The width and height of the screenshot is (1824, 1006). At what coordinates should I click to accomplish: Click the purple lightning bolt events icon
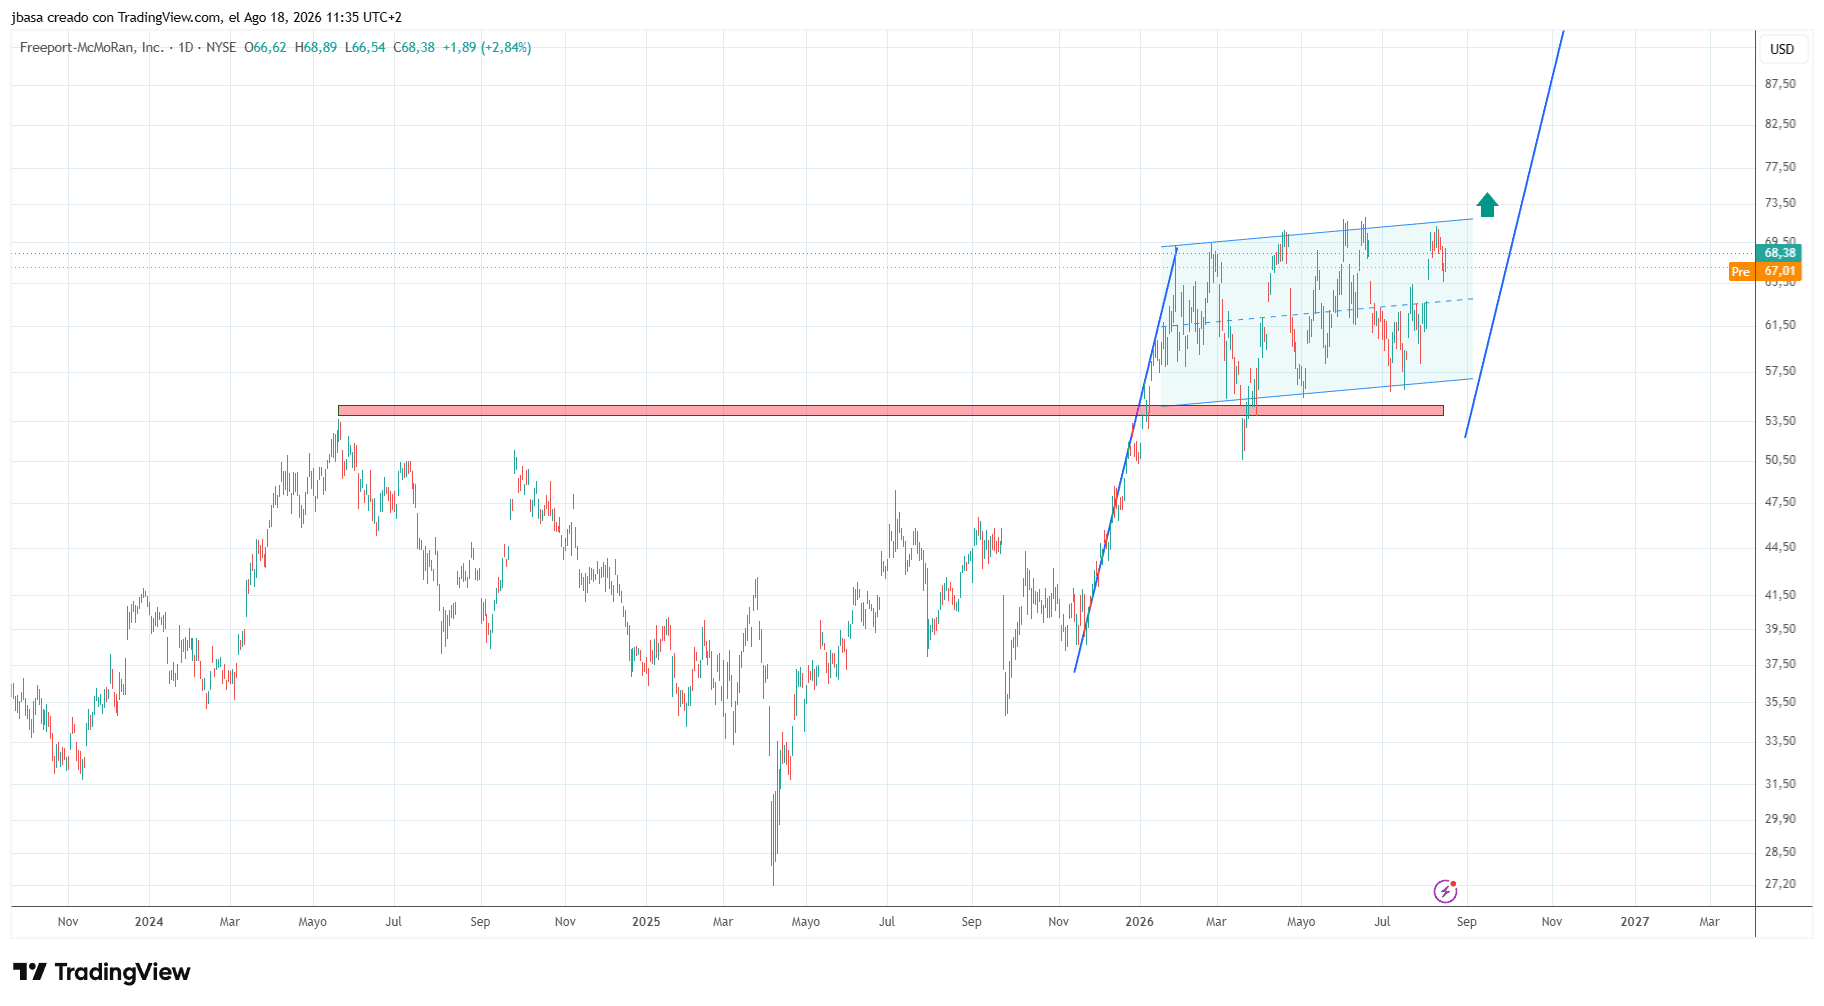coord(1445,891)
